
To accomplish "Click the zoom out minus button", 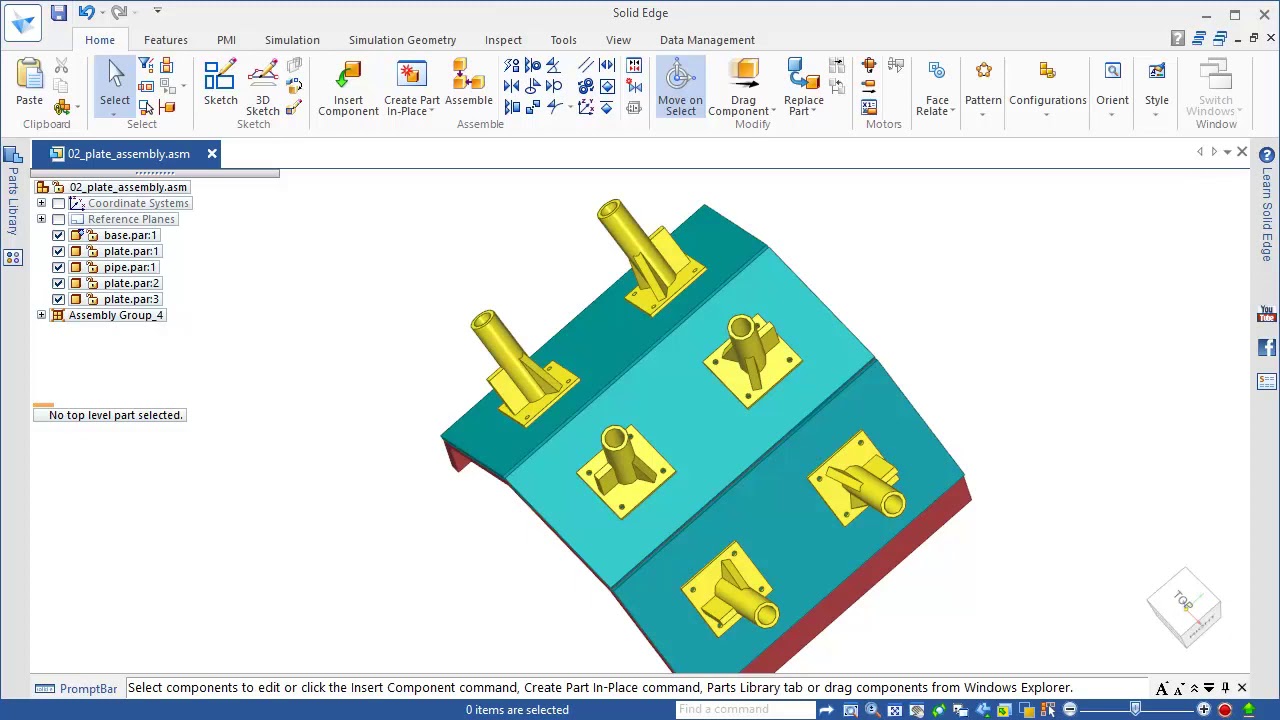I will (x=1070, y=710).
